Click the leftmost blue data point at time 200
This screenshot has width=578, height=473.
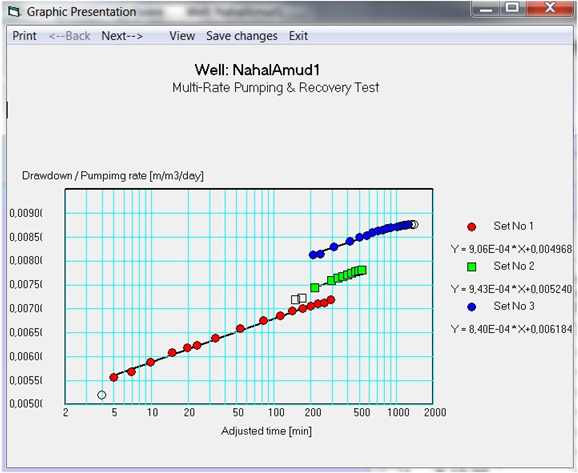[313, 255]
